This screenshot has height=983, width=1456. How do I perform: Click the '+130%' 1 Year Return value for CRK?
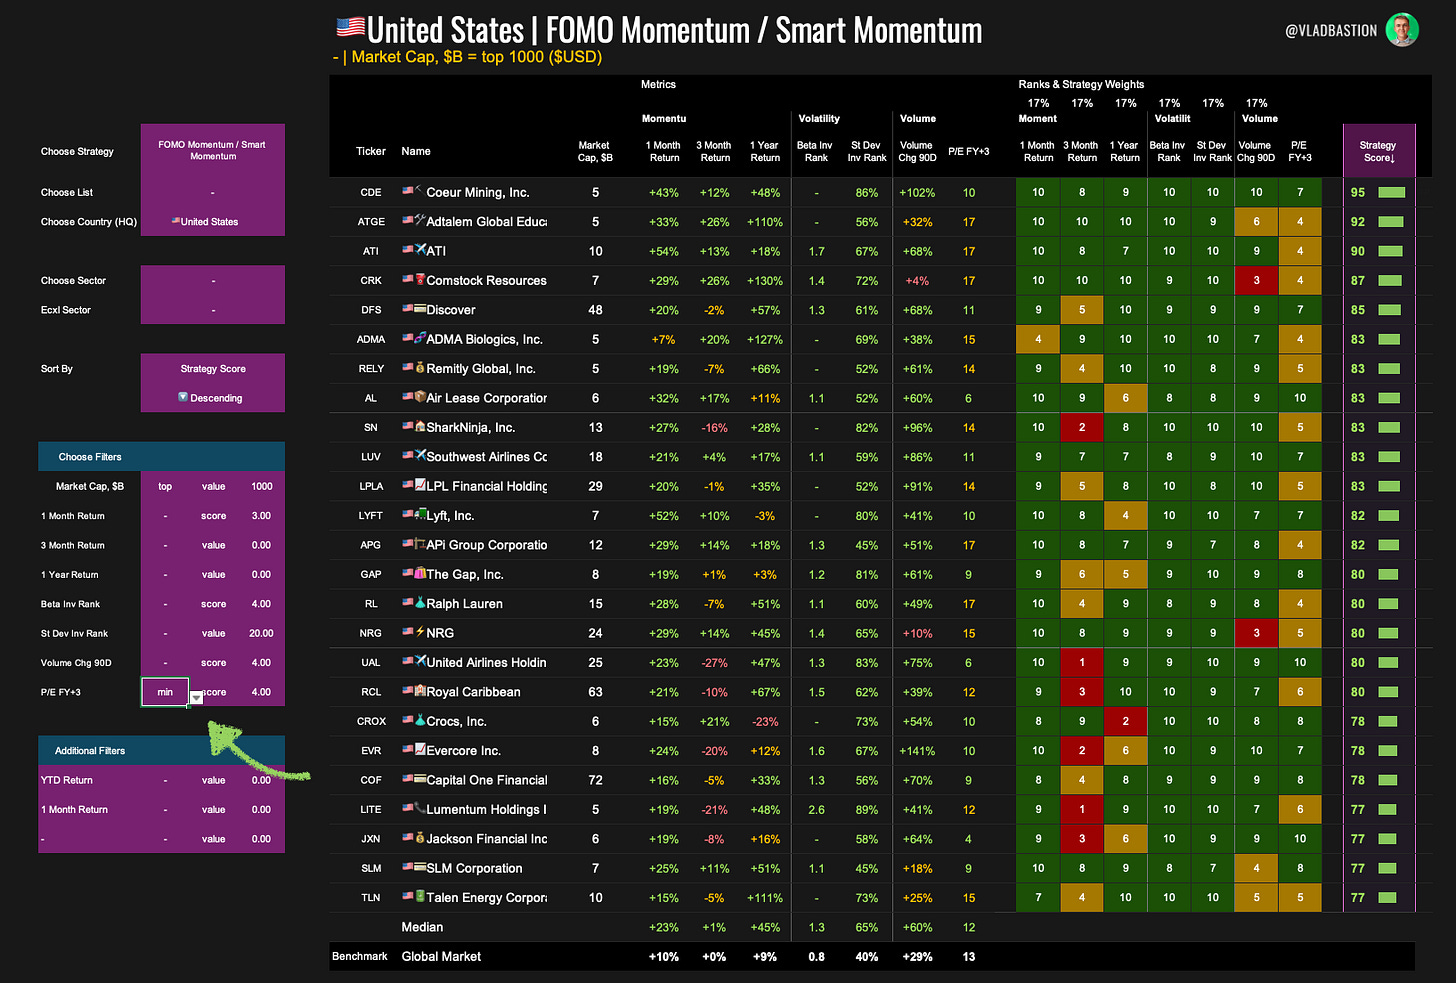click(x=765, y=281)
